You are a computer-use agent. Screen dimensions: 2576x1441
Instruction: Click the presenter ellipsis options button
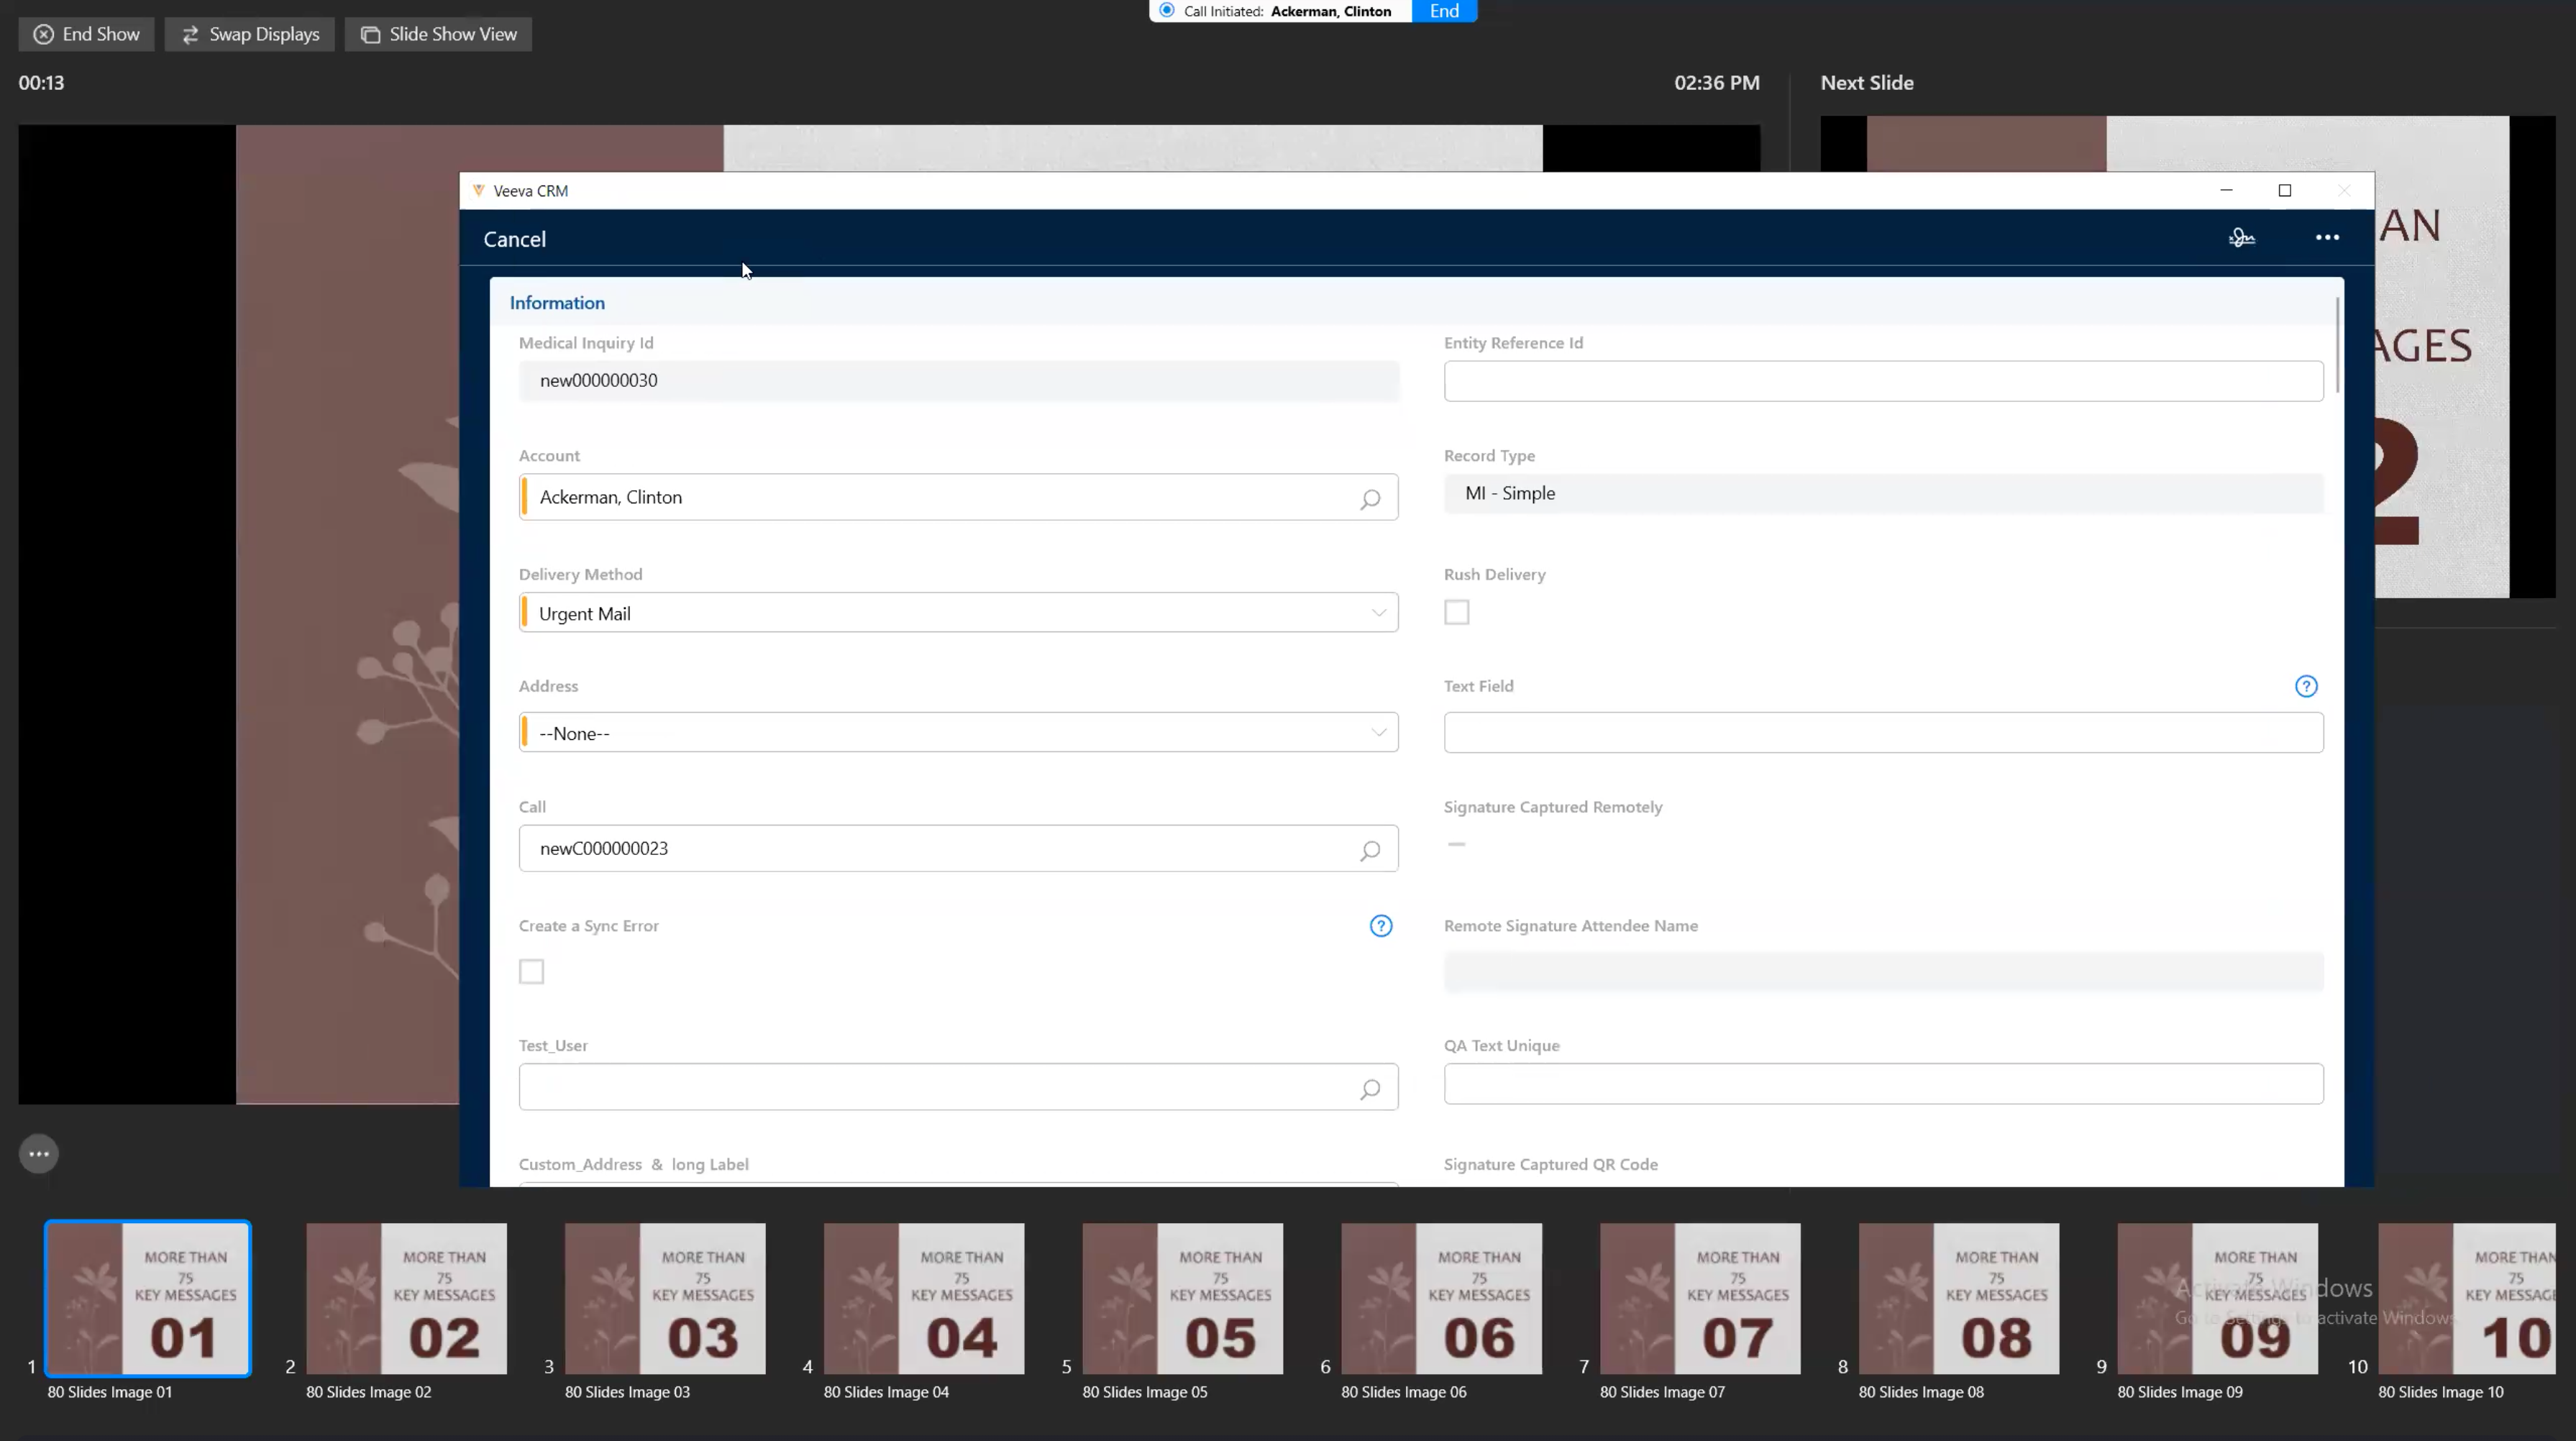[x=39, y=1154]
